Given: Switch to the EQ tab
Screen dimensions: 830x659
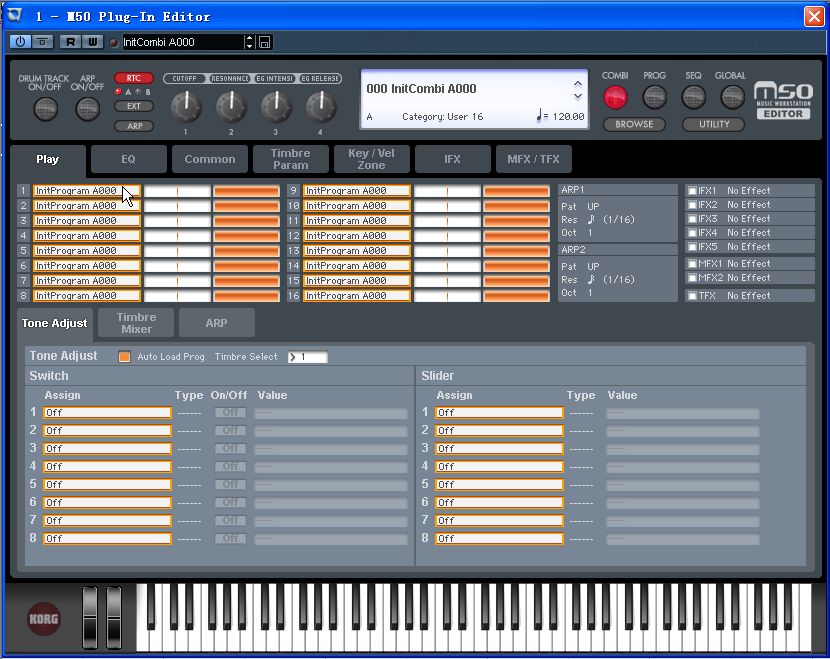Looking at the screenshot, I should point(129,159).
